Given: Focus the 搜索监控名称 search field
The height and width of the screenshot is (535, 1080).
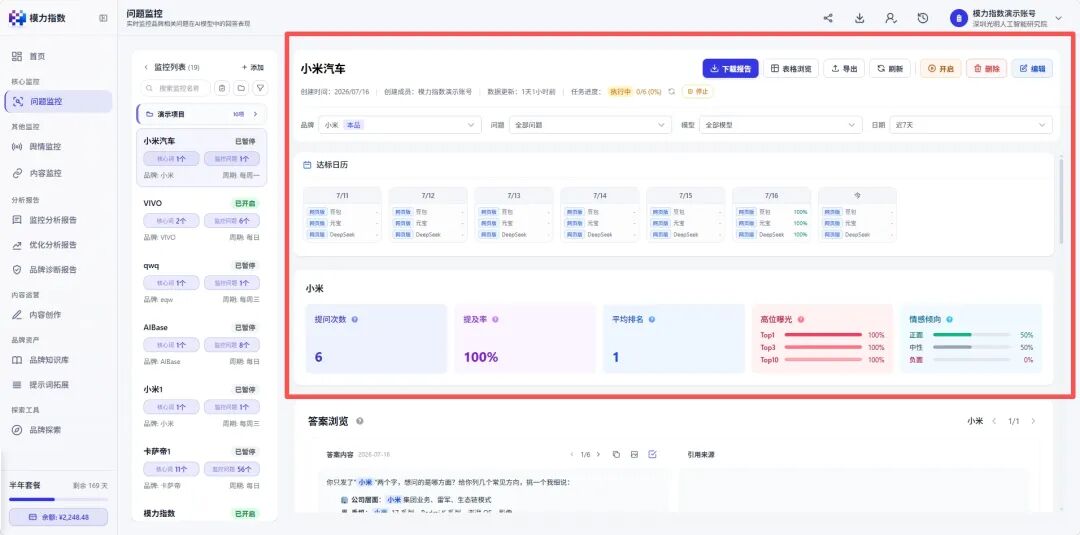Looking at the screenshot, I should coord(176,88).
